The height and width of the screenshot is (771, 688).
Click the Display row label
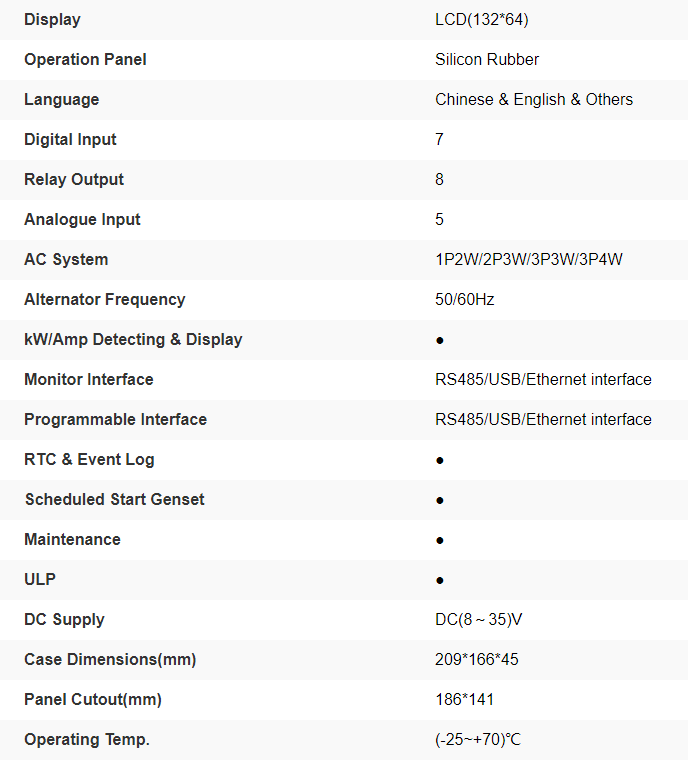[x=52, y=19]
